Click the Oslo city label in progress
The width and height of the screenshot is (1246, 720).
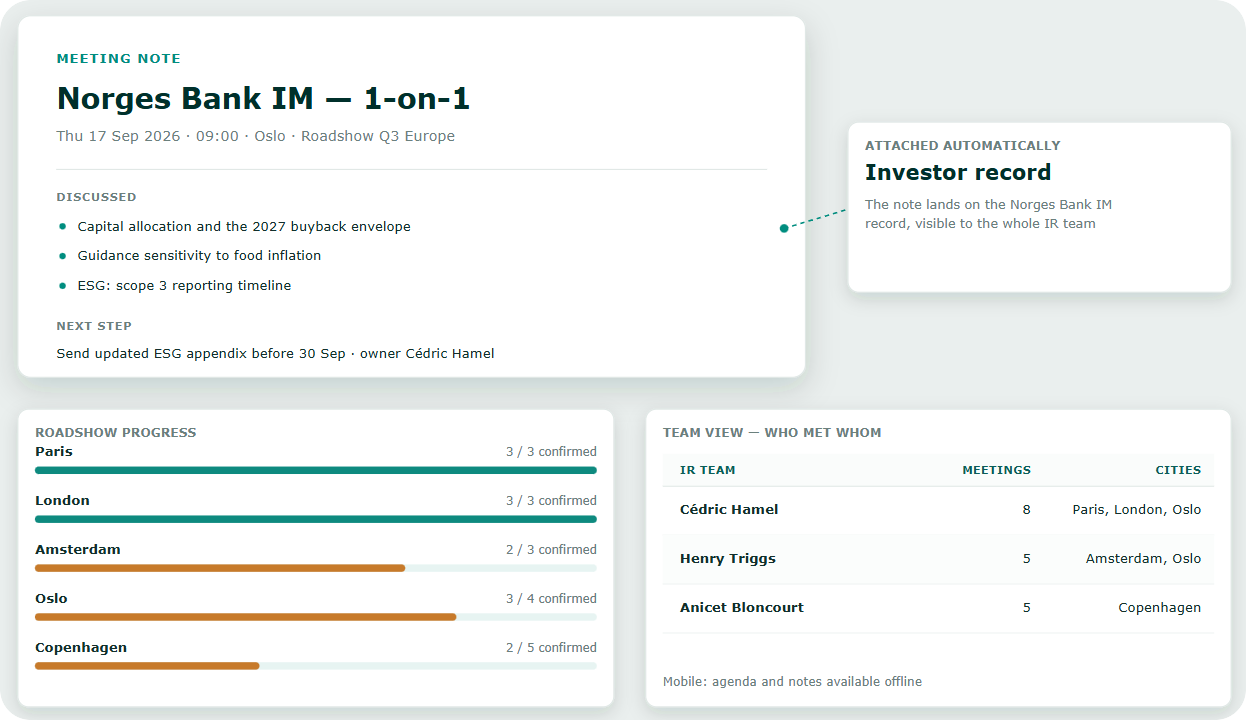coord(51,599)
